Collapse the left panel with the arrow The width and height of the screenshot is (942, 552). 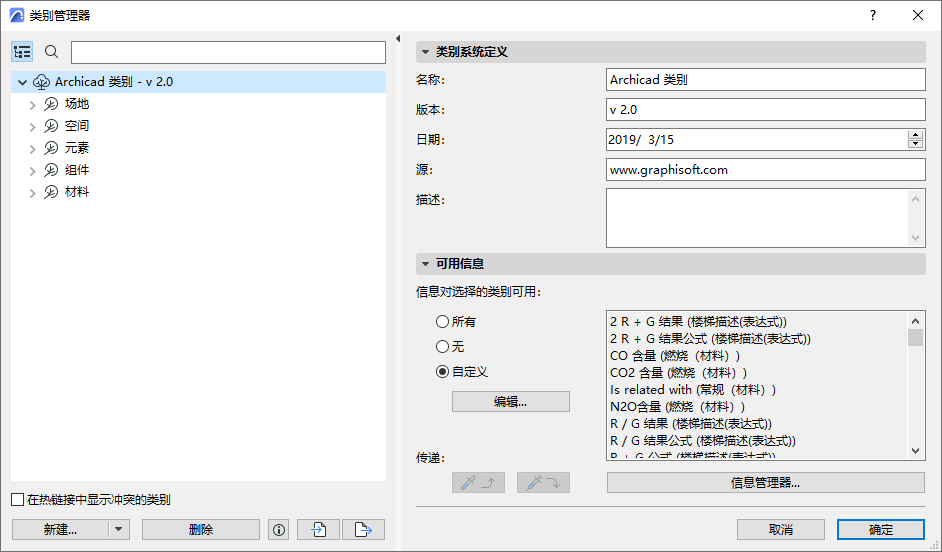[x=398, y=38]
